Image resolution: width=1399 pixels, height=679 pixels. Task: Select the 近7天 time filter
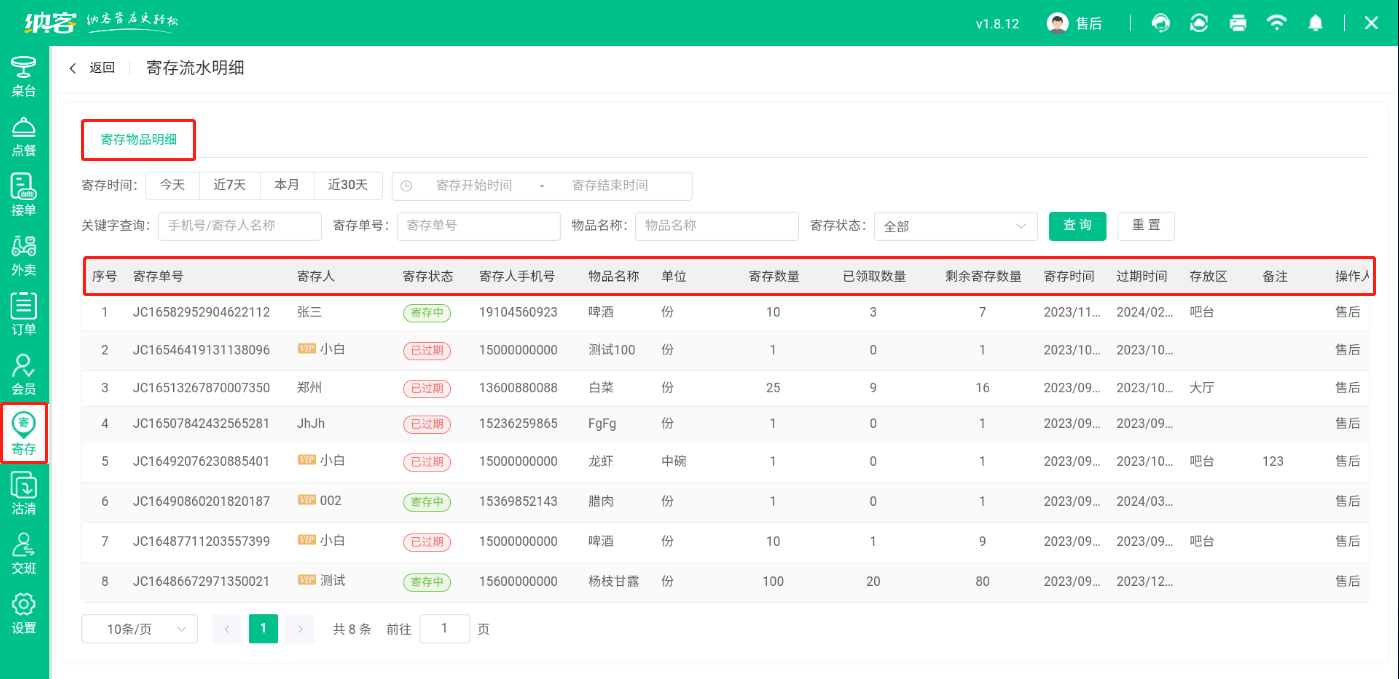point(229,185)
